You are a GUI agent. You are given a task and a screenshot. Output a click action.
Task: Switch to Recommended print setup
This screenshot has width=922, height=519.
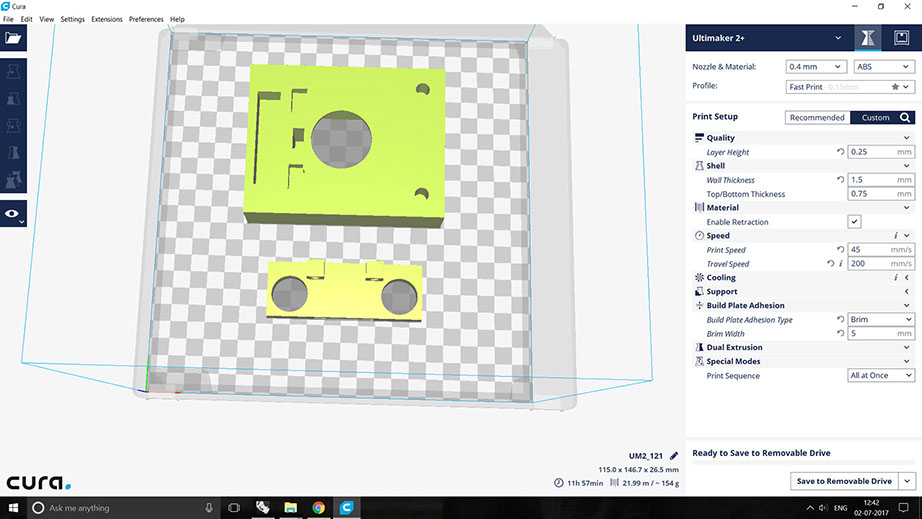click(817, 118)
